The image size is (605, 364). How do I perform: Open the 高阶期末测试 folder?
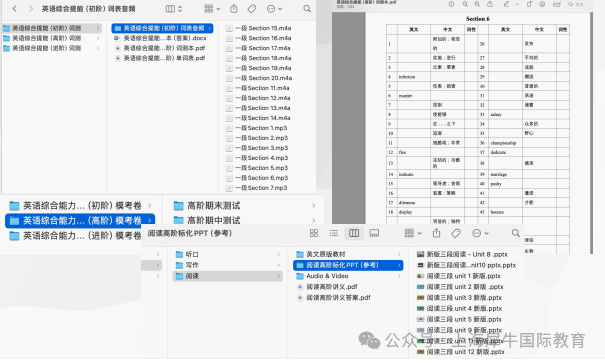[245, 206]
